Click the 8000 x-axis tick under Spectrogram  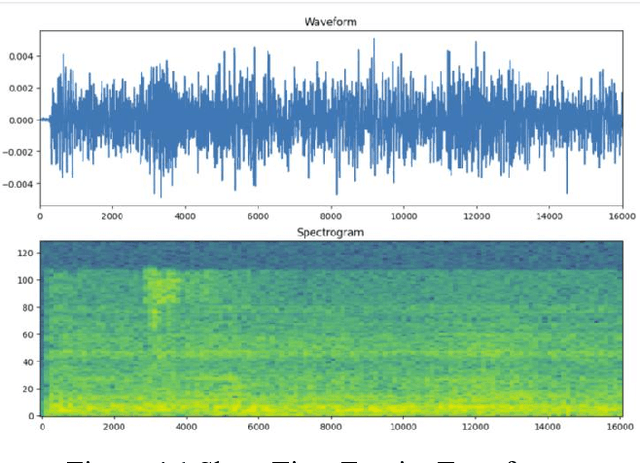click(331, 427)
